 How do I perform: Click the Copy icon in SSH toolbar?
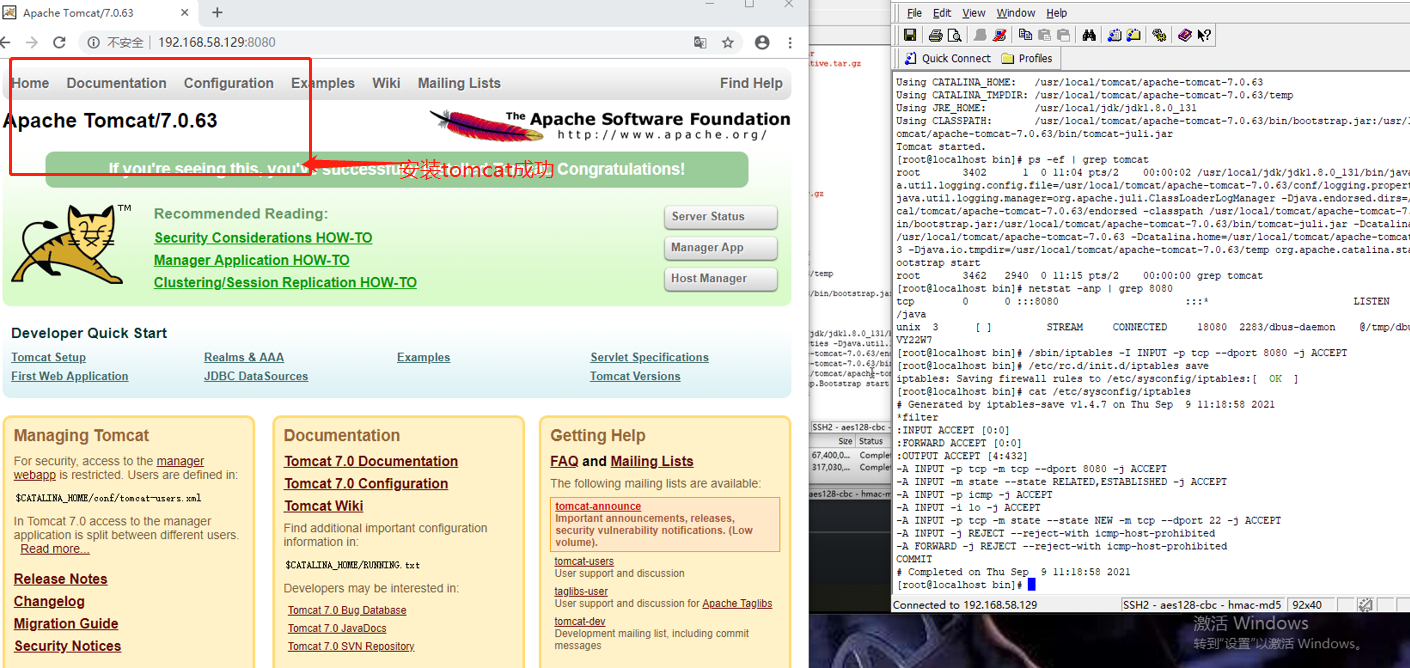pyautogui.click(x=1025, y=35)
